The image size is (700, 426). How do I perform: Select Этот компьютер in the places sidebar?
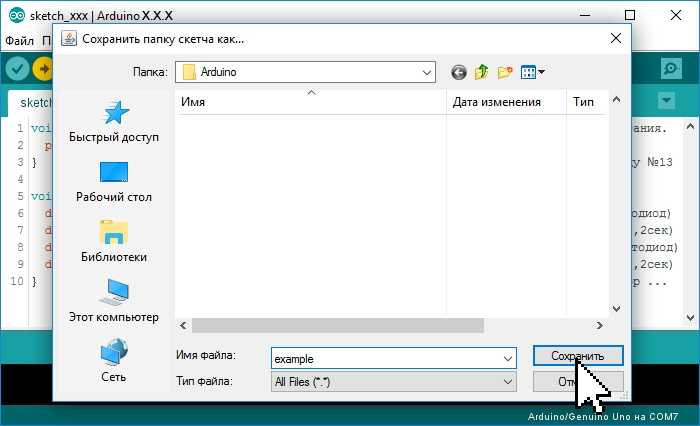[114, 301]
